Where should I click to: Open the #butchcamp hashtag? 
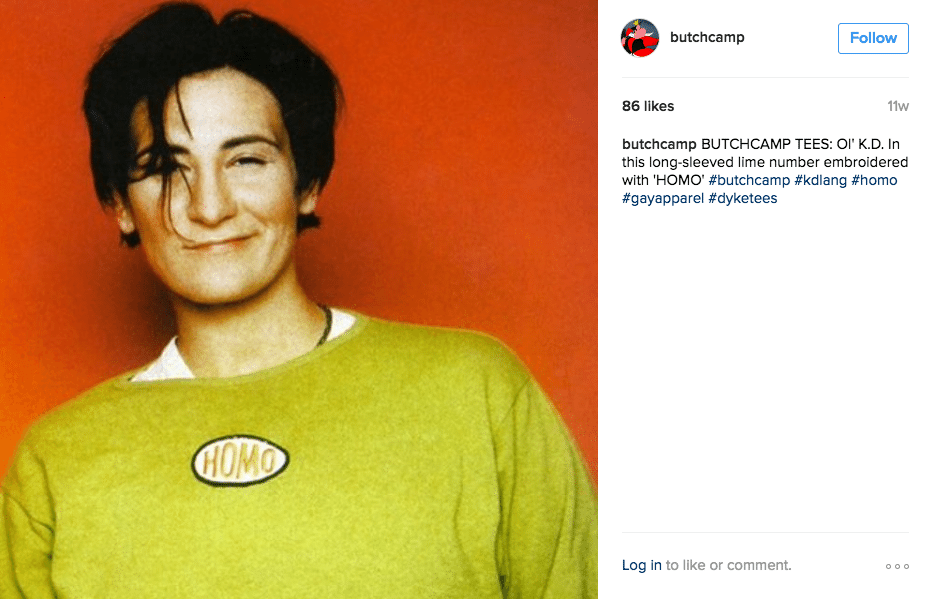point(749,180)
